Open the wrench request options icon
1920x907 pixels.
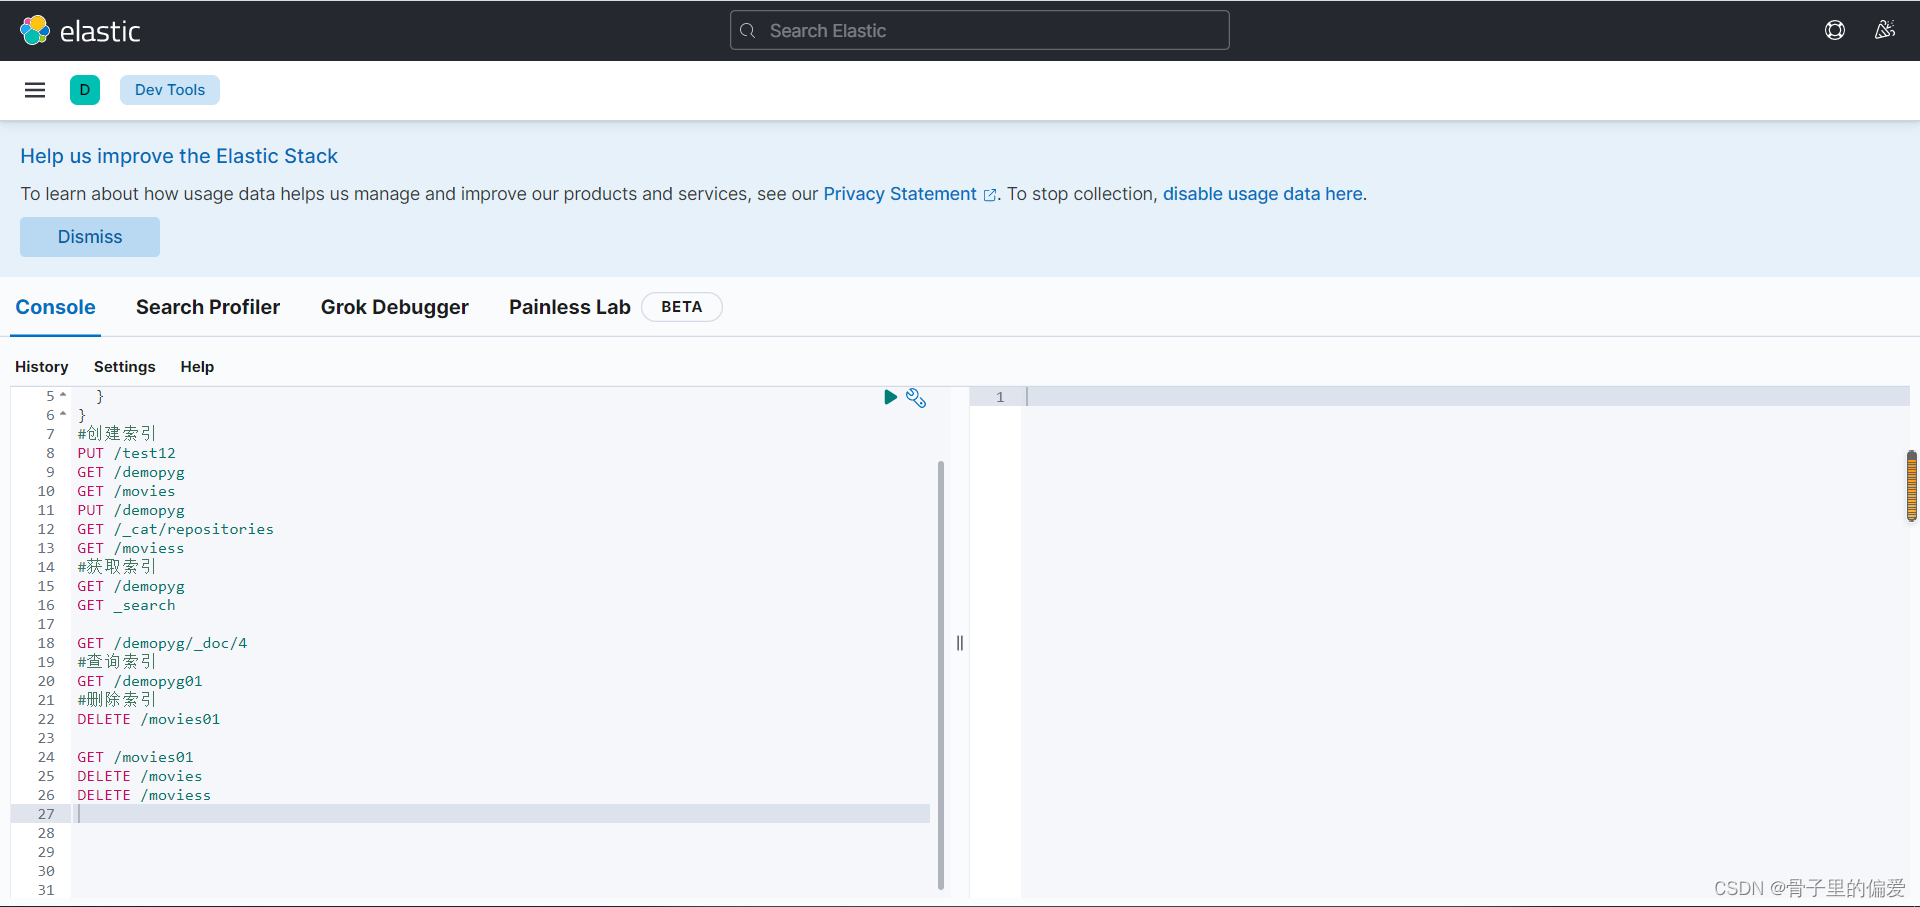(x=916, y=398)
